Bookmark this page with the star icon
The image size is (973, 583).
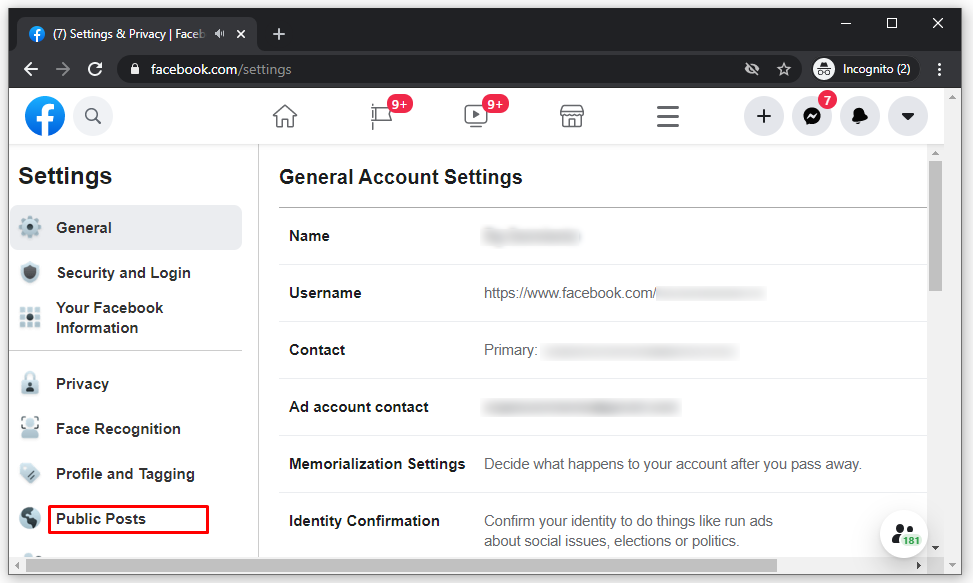tap(784, 69)
